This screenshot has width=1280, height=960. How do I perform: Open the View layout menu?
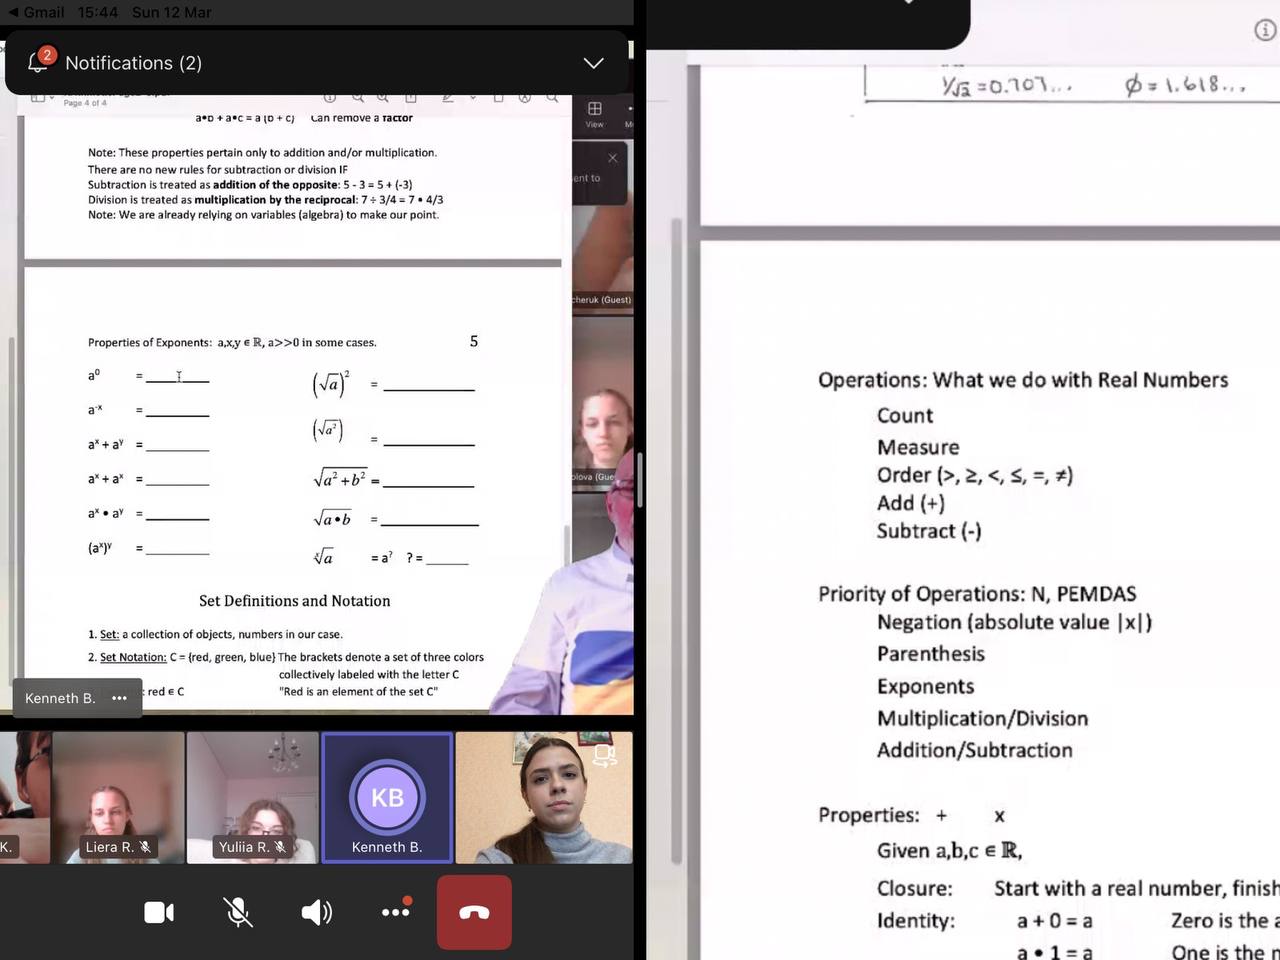(595, 113)
